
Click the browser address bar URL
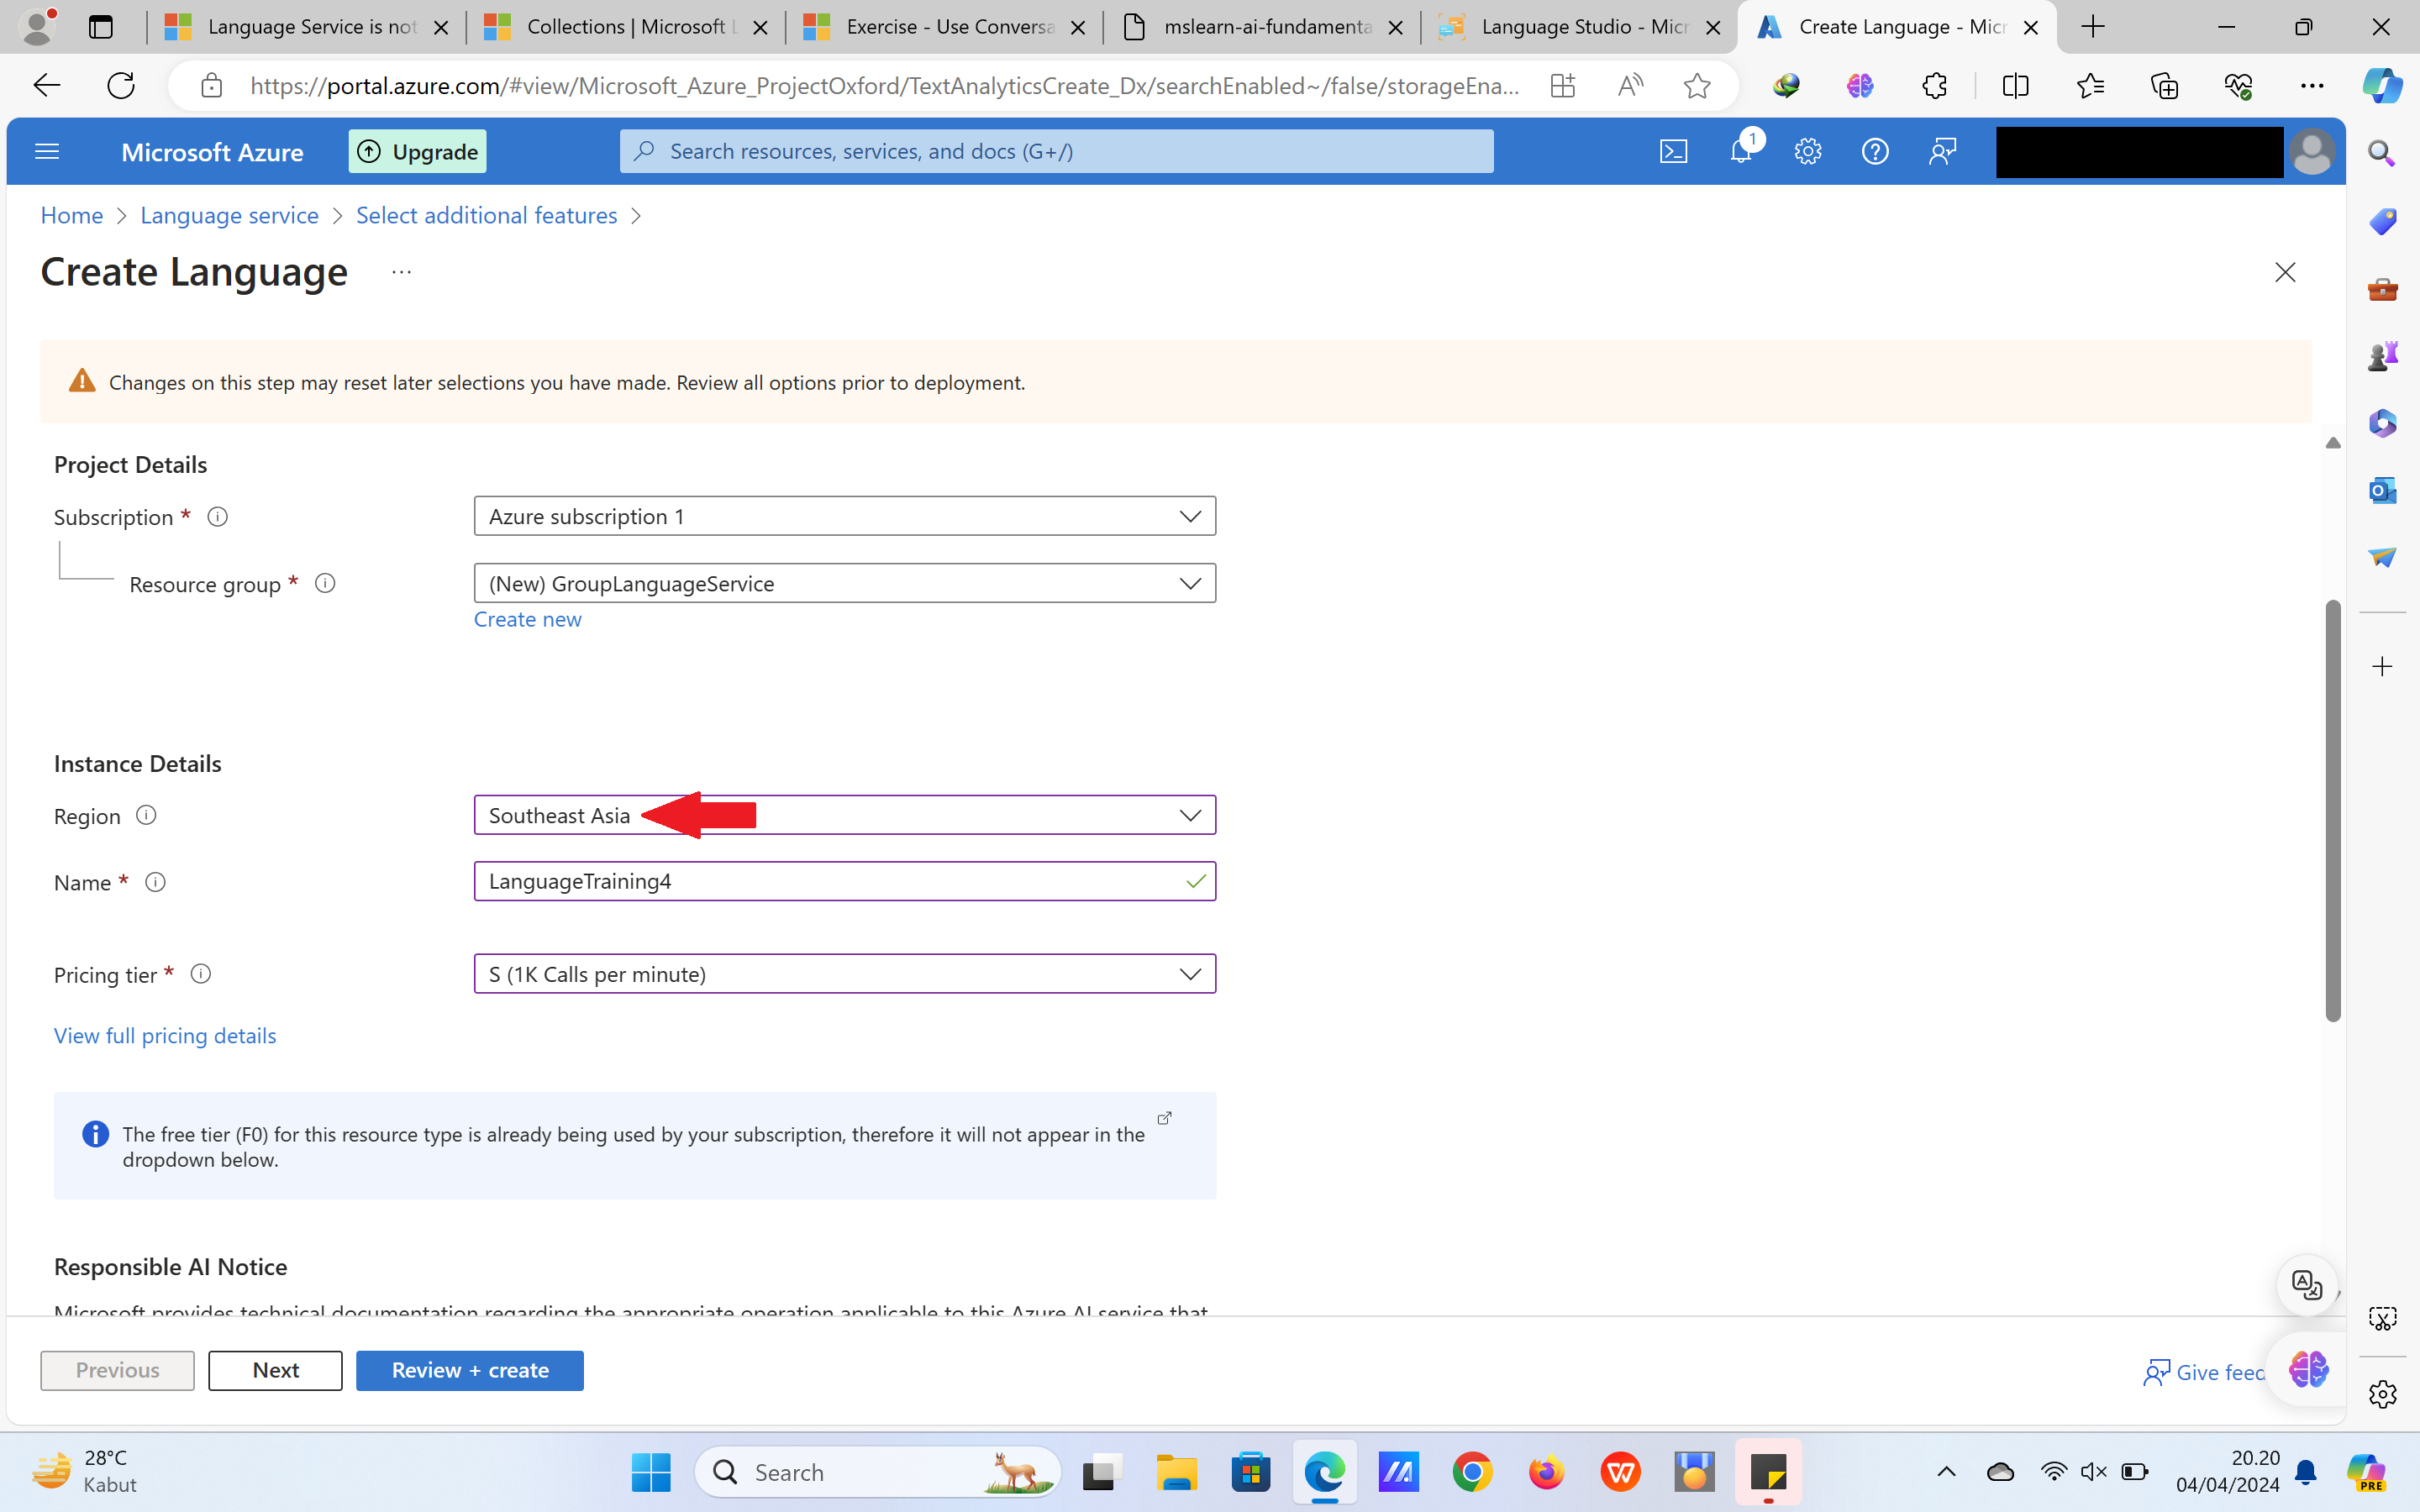[x=885, y=86]
